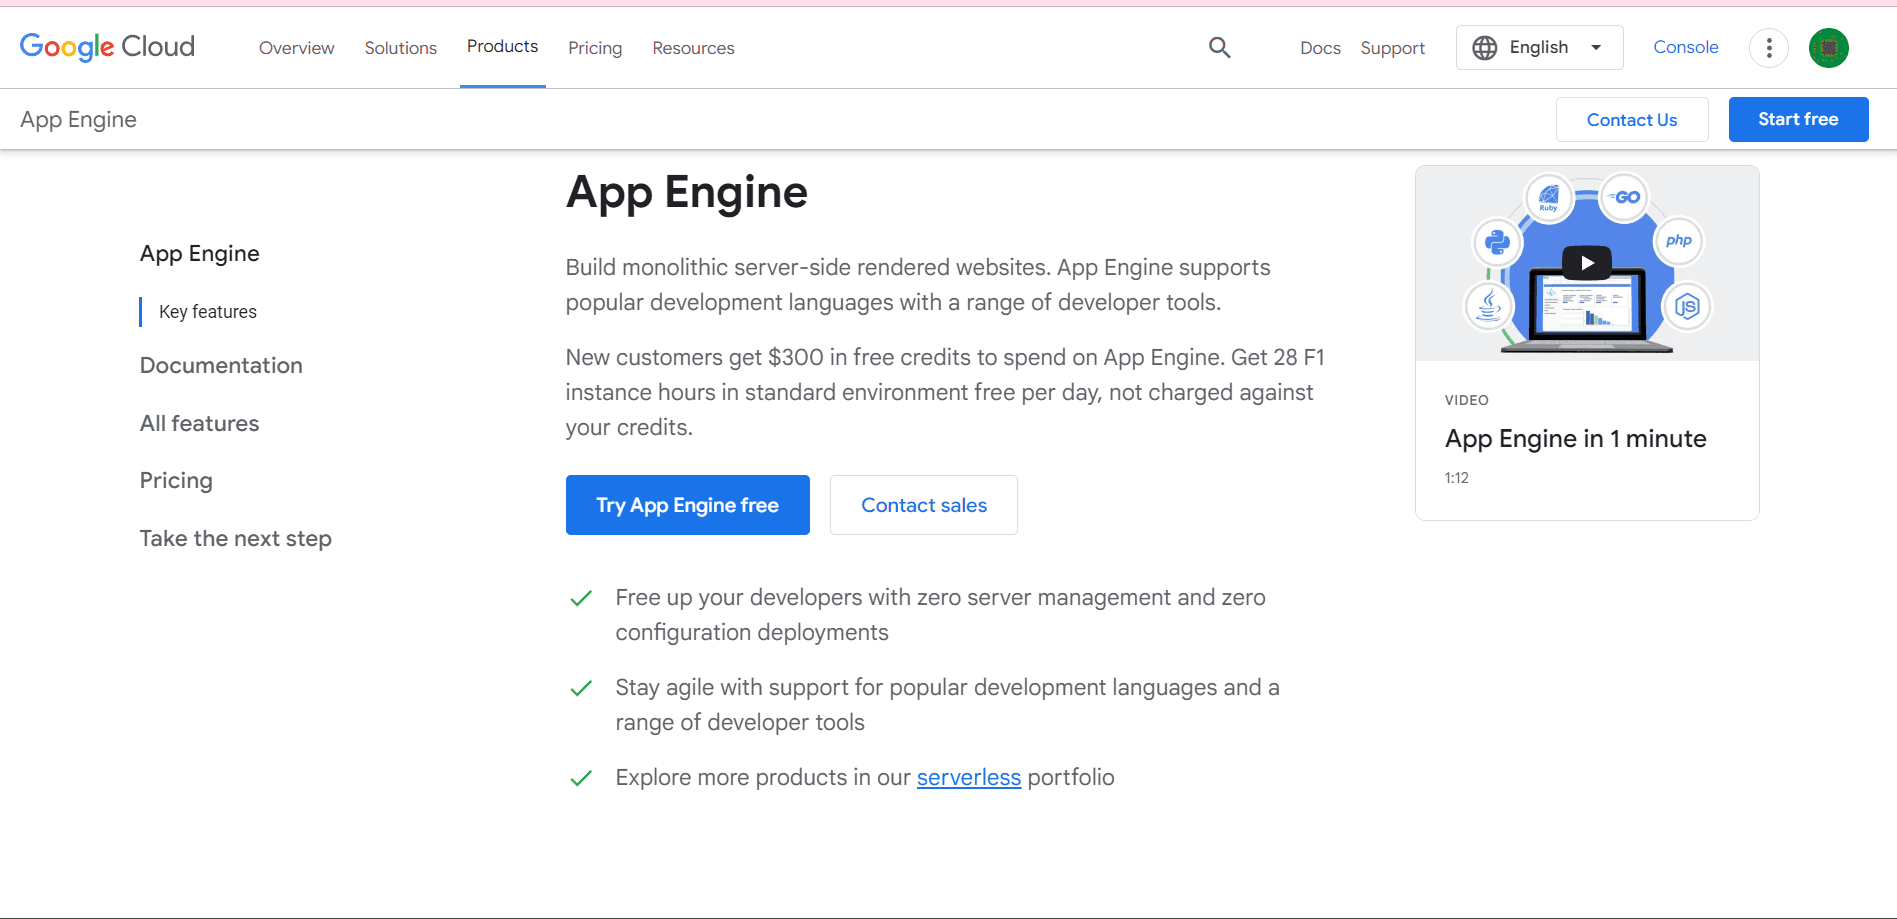Select the Products nav tab

click(502, 47)
